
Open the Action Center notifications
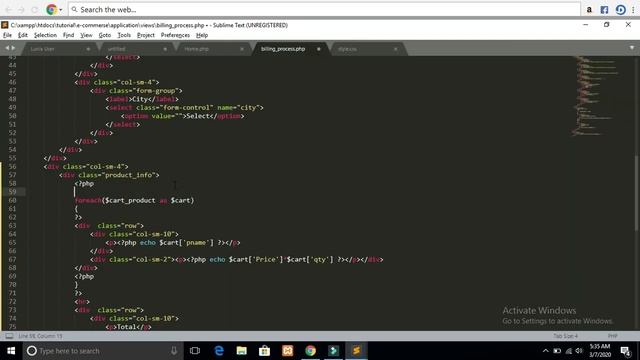[x=625, y=351]
